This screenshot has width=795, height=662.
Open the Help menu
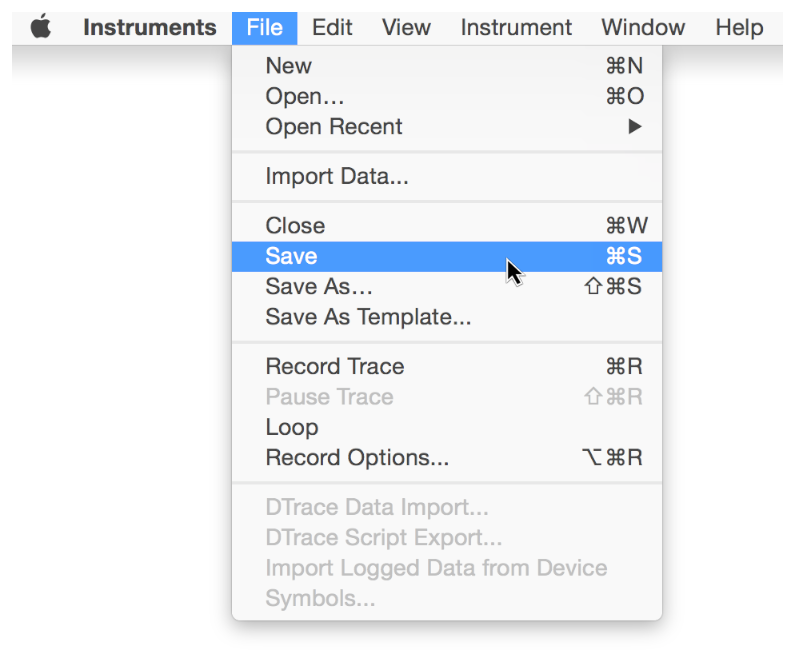(739, 28)
